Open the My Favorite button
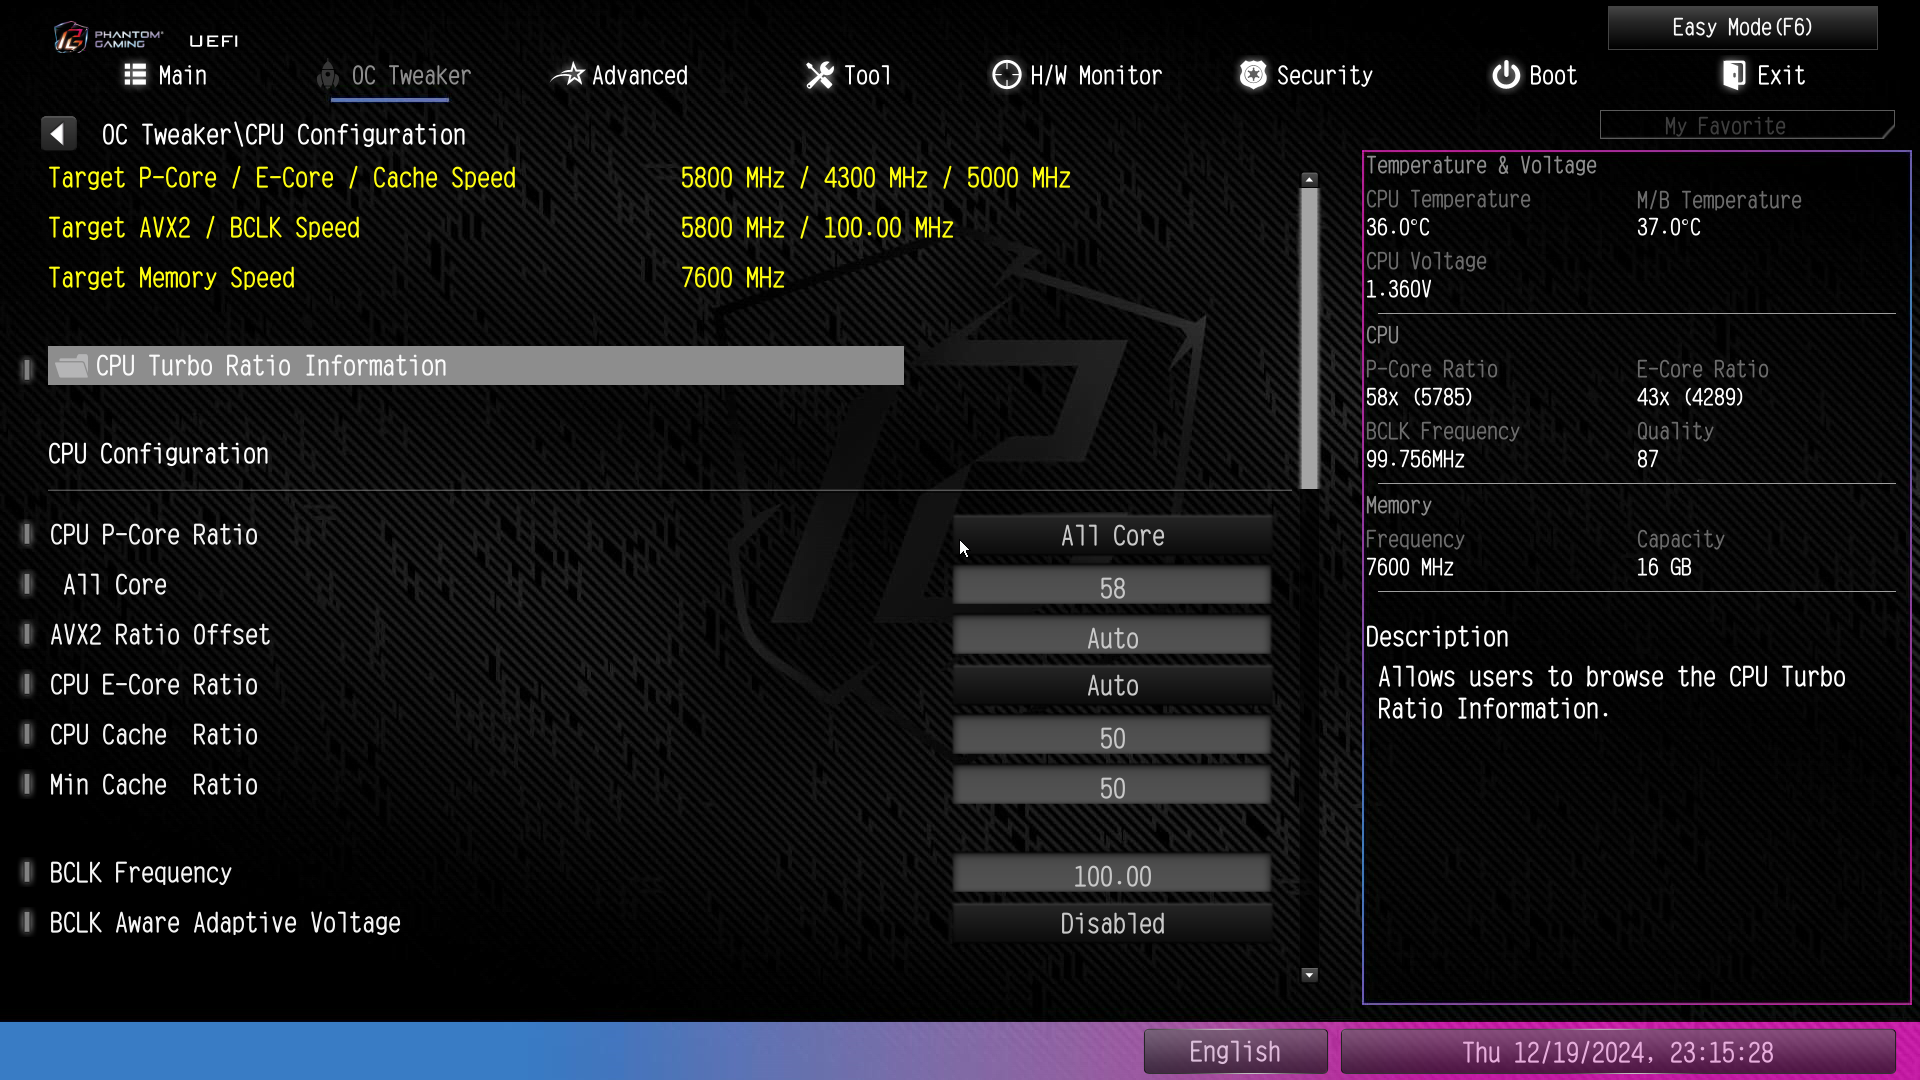This screenshot has width=1920, height=1080. [x=1746, y=126]
